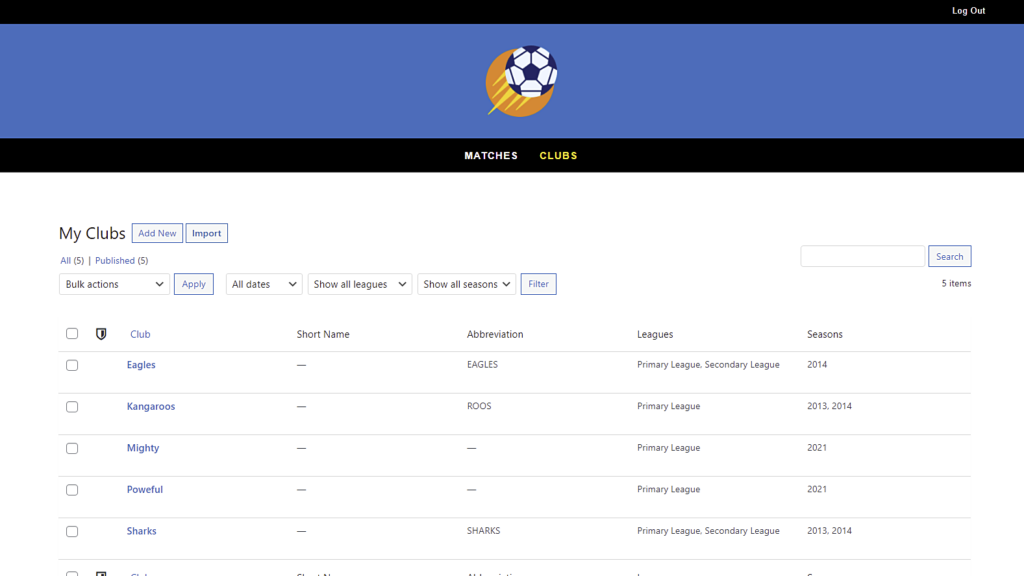Switch to the MATCHES tab
The width and height of the screenshot is (1024, 576).
pos(490,155)
